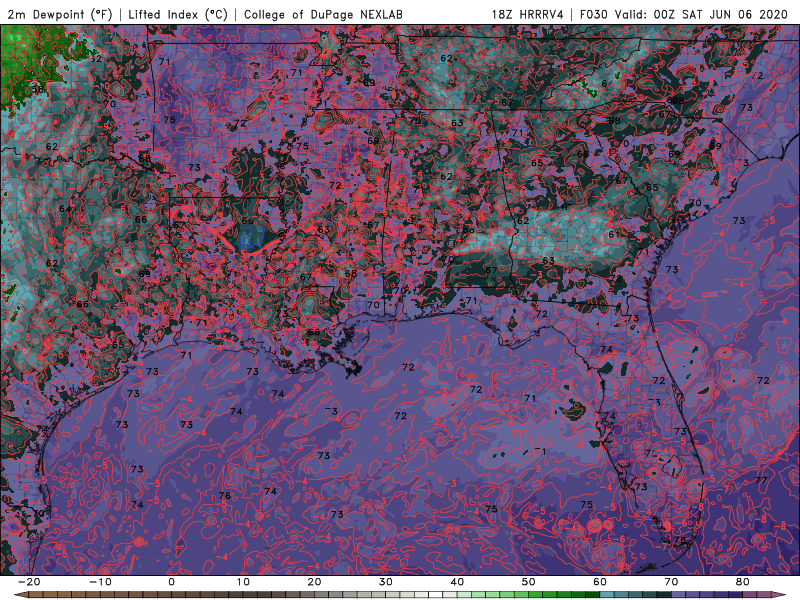Click the '18Z HRRRV4' model run label

coord(528,14)
